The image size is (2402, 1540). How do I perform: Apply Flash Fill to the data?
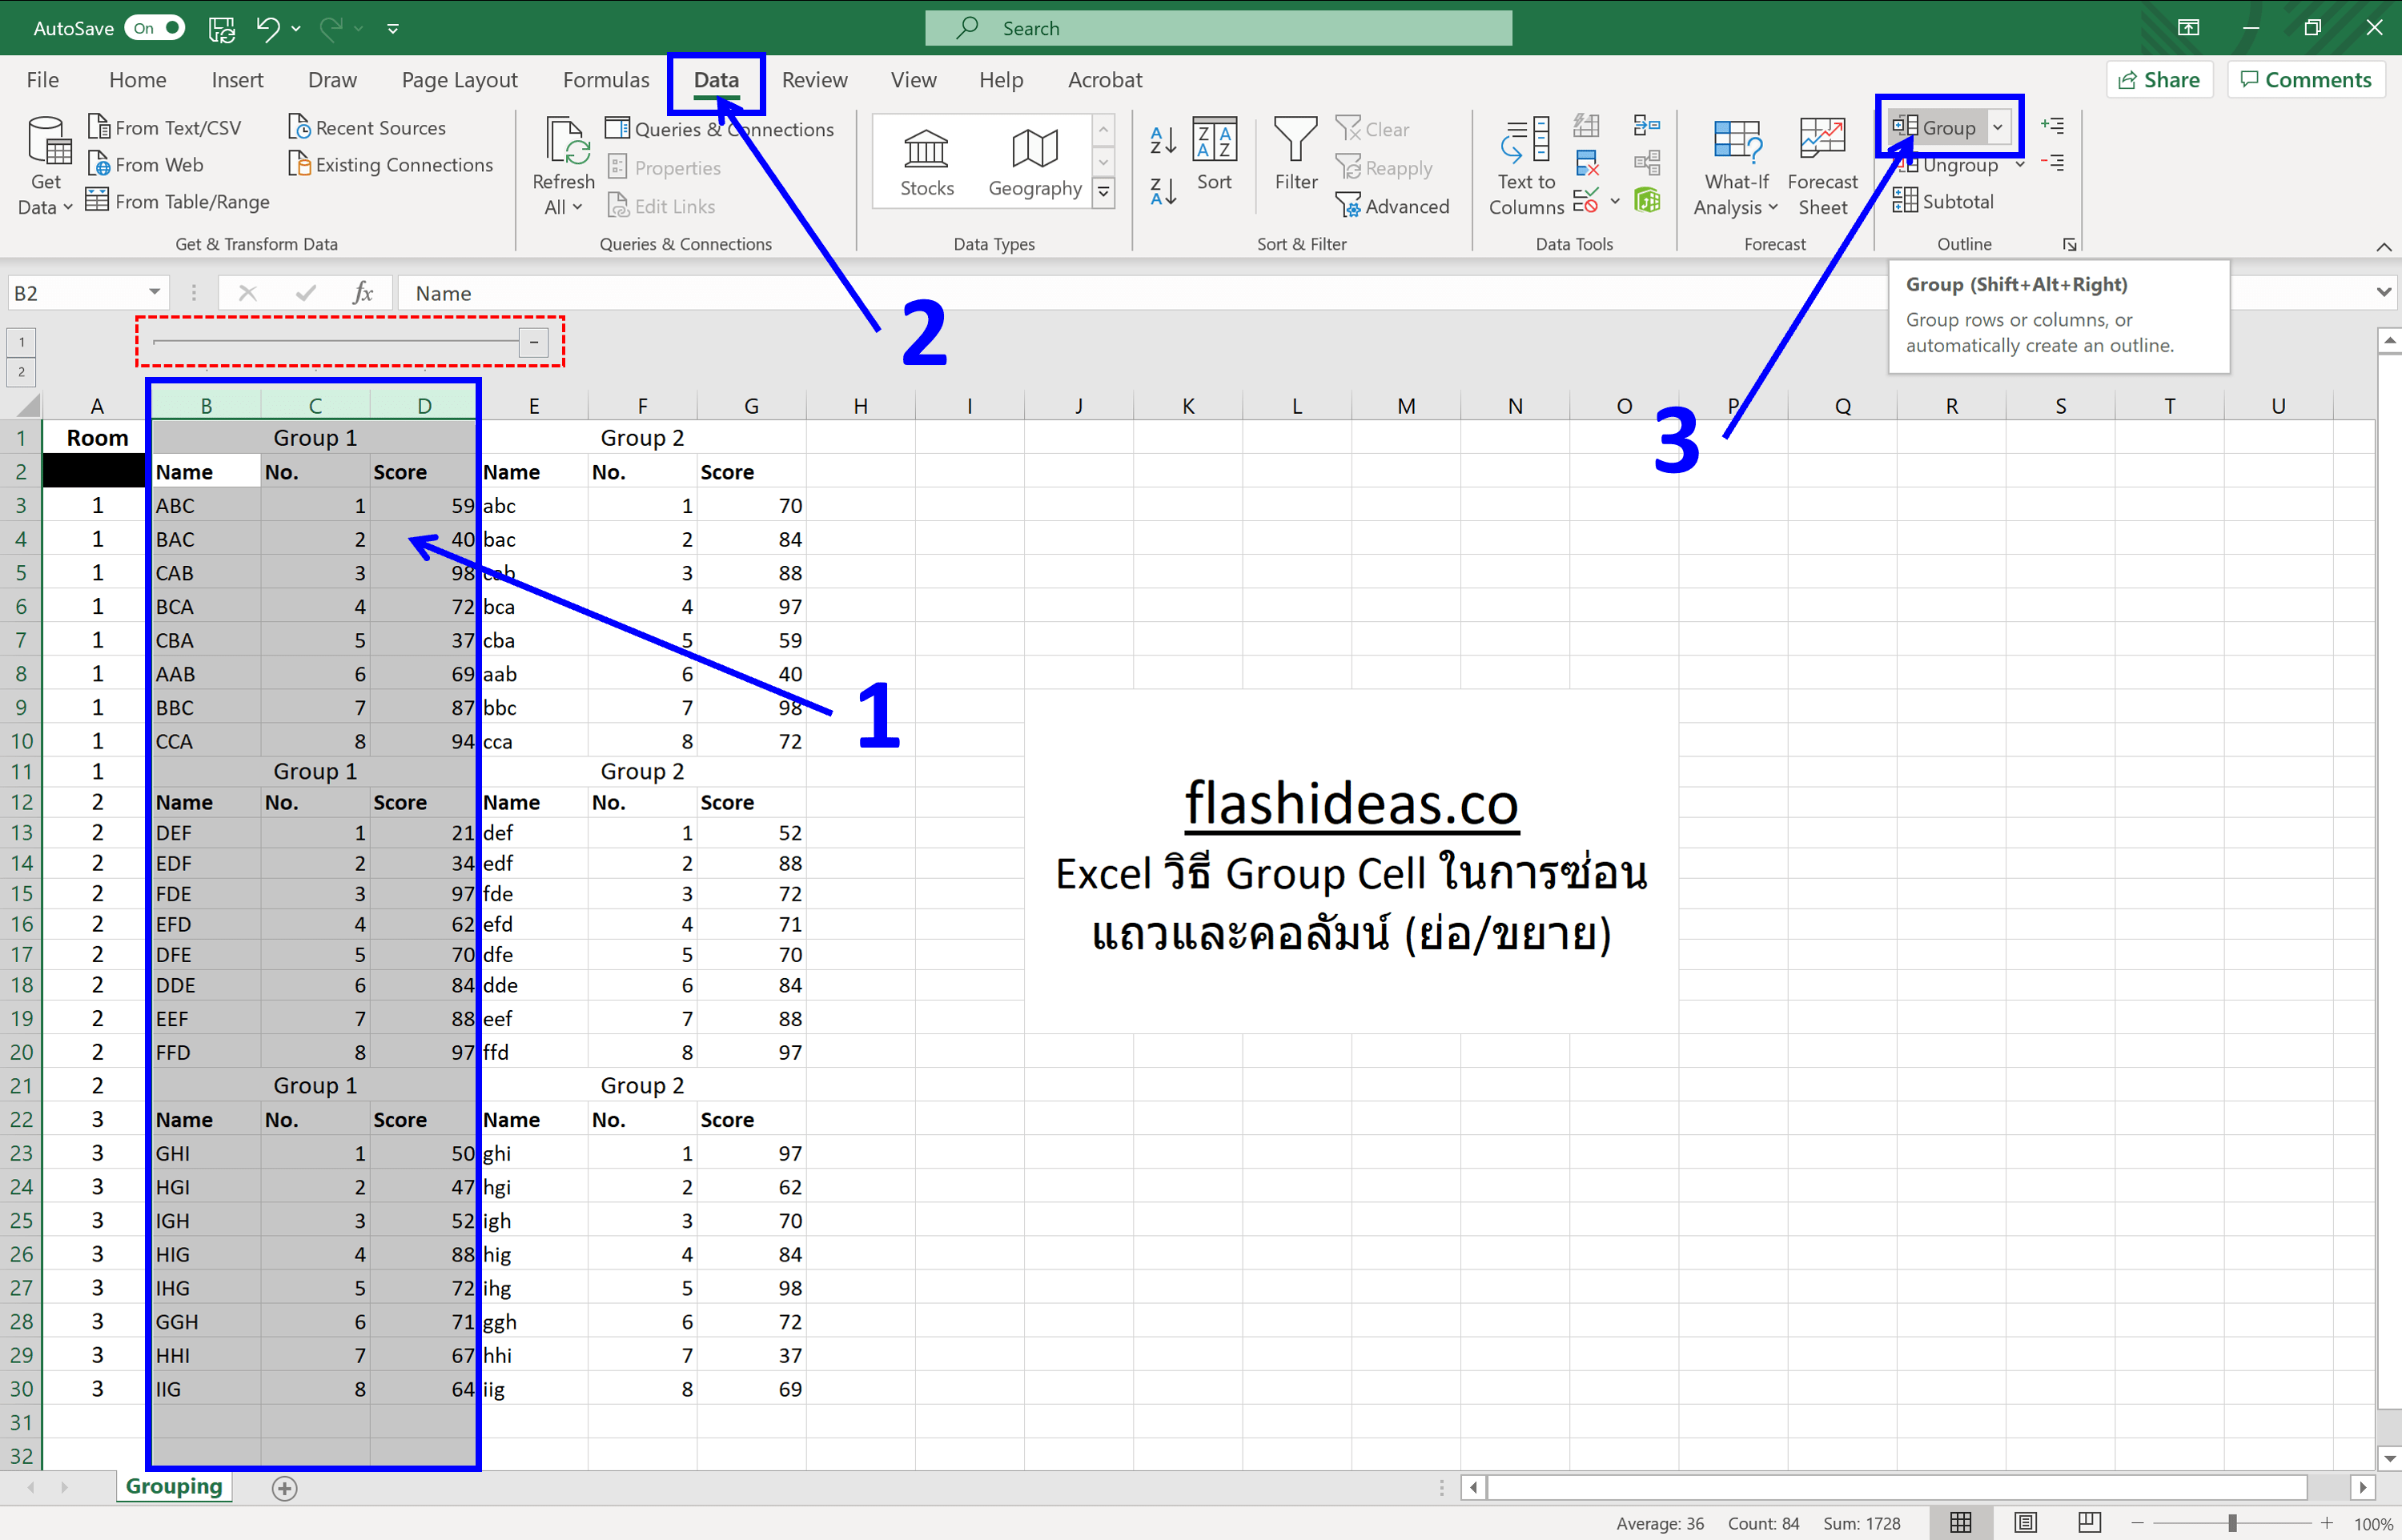click(1585, 124)
